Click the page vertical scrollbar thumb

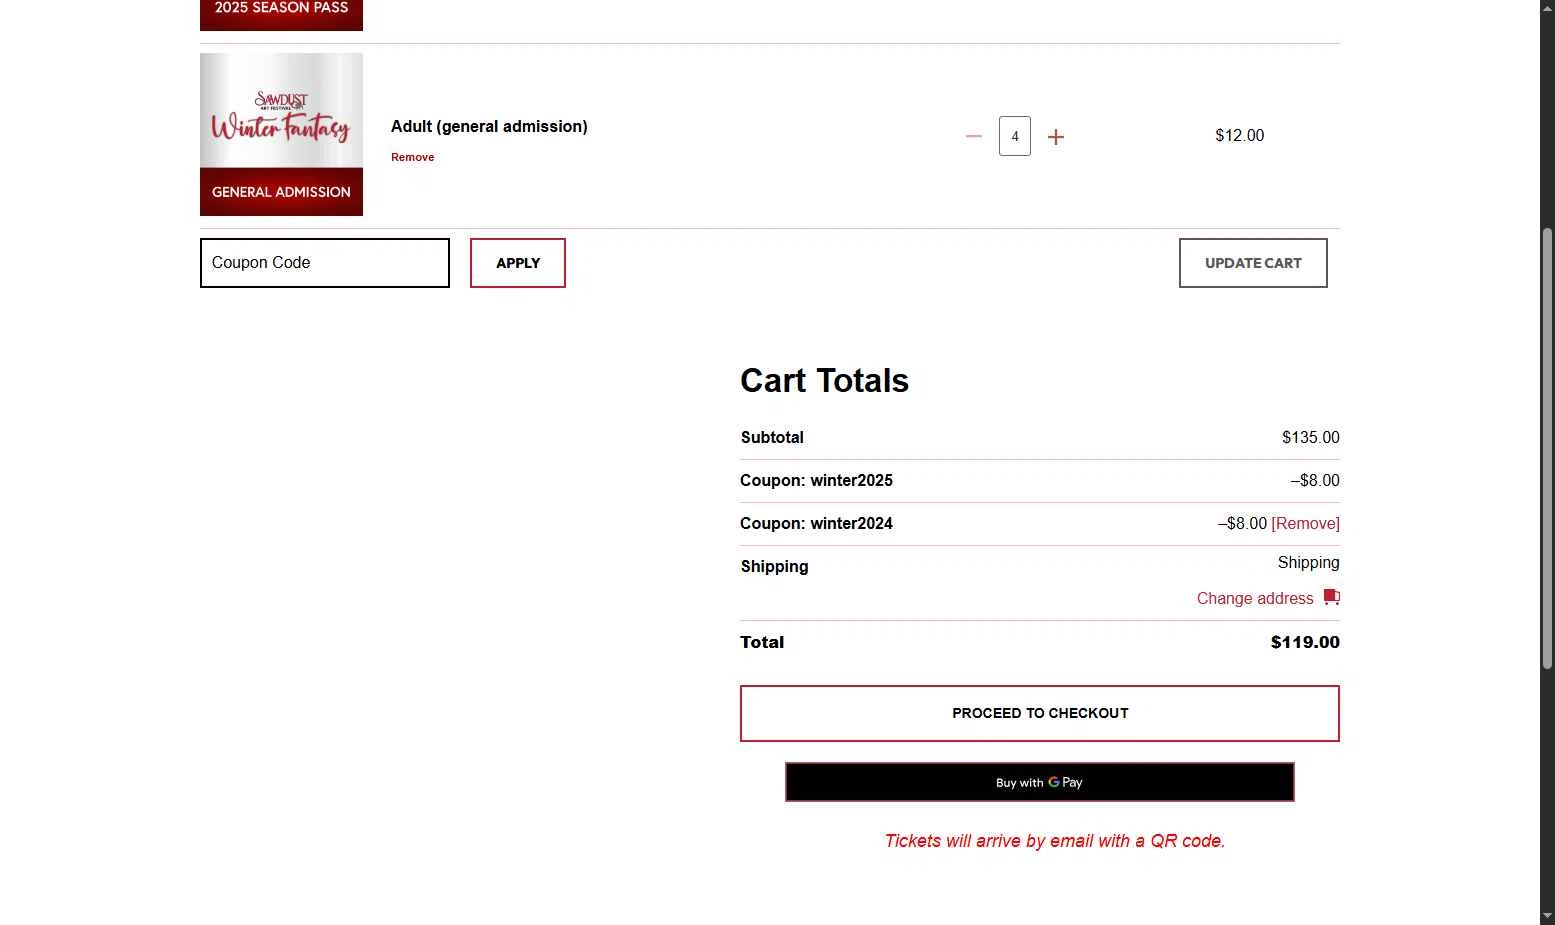[x=1547, y=448]
